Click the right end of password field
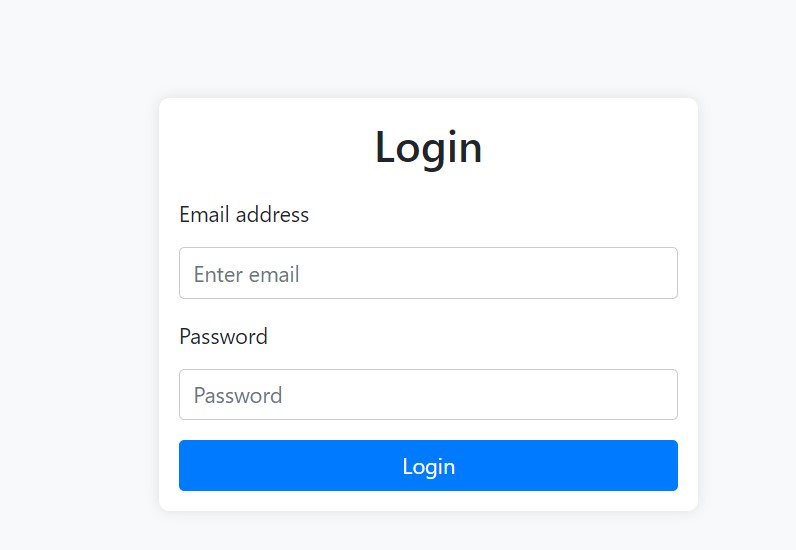Image resolution: width=796 pixels, height=550 pixels. (x=660, y=395)
